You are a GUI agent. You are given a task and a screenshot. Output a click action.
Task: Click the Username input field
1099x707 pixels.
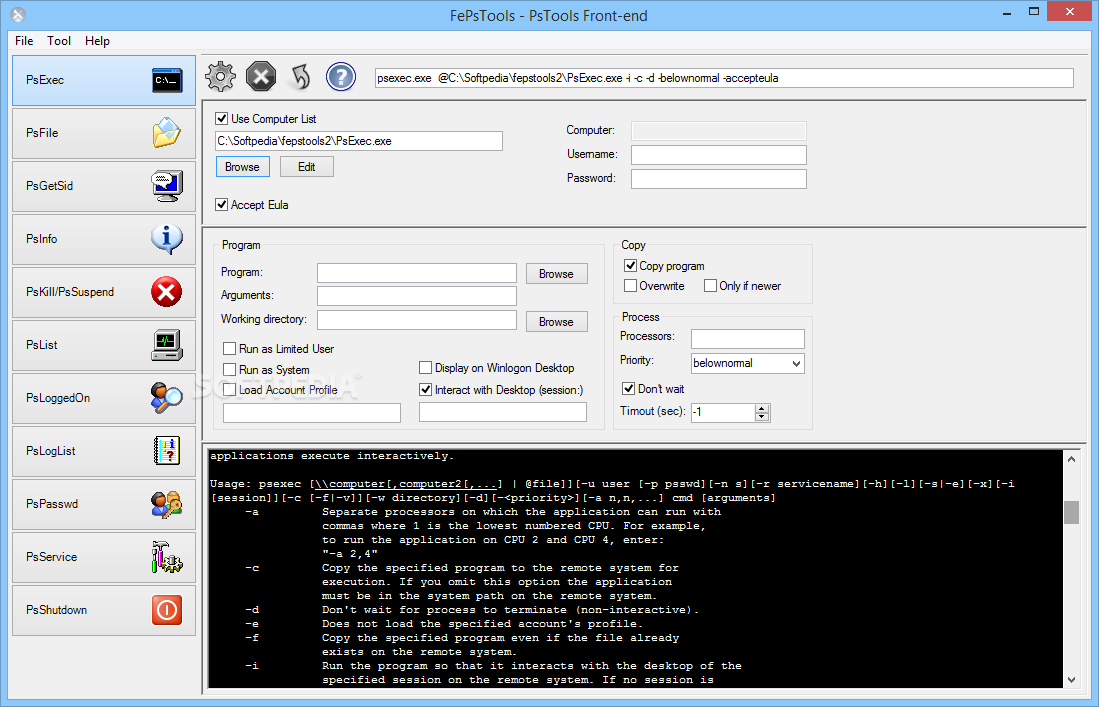(718, 155)
